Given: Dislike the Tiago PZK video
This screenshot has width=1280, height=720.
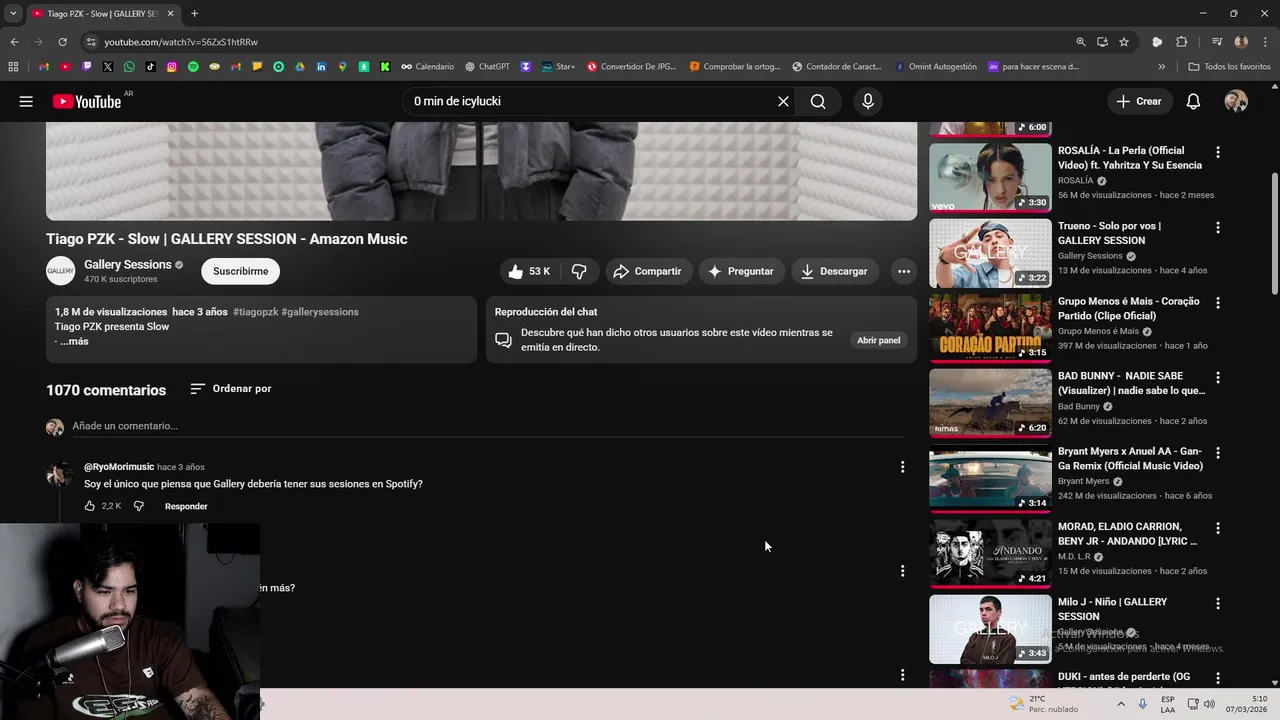Looking at the screenshot, I should point(579,271).
